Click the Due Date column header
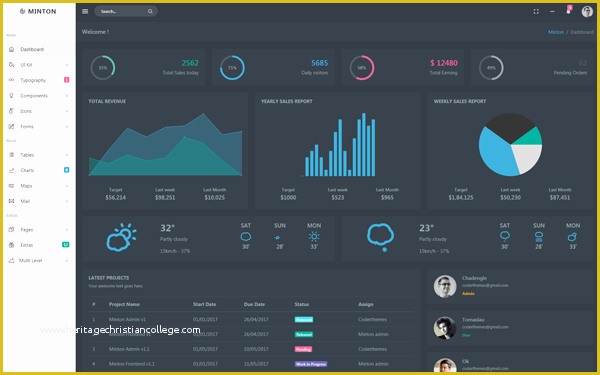This screenshot has height=375, width=600. point(254,305)
